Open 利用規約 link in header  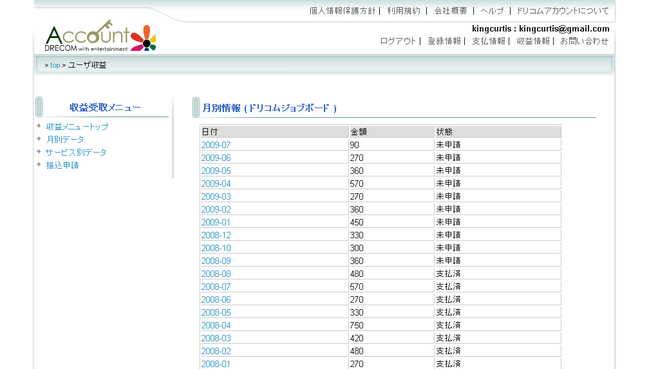coord(404,11)
